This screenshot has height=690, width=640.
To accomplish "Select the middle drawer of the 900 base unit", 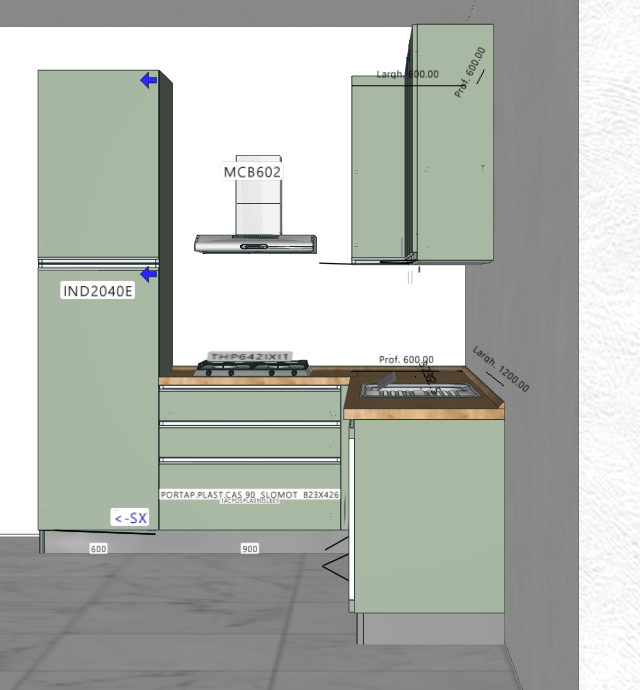I will coord(250,441).
